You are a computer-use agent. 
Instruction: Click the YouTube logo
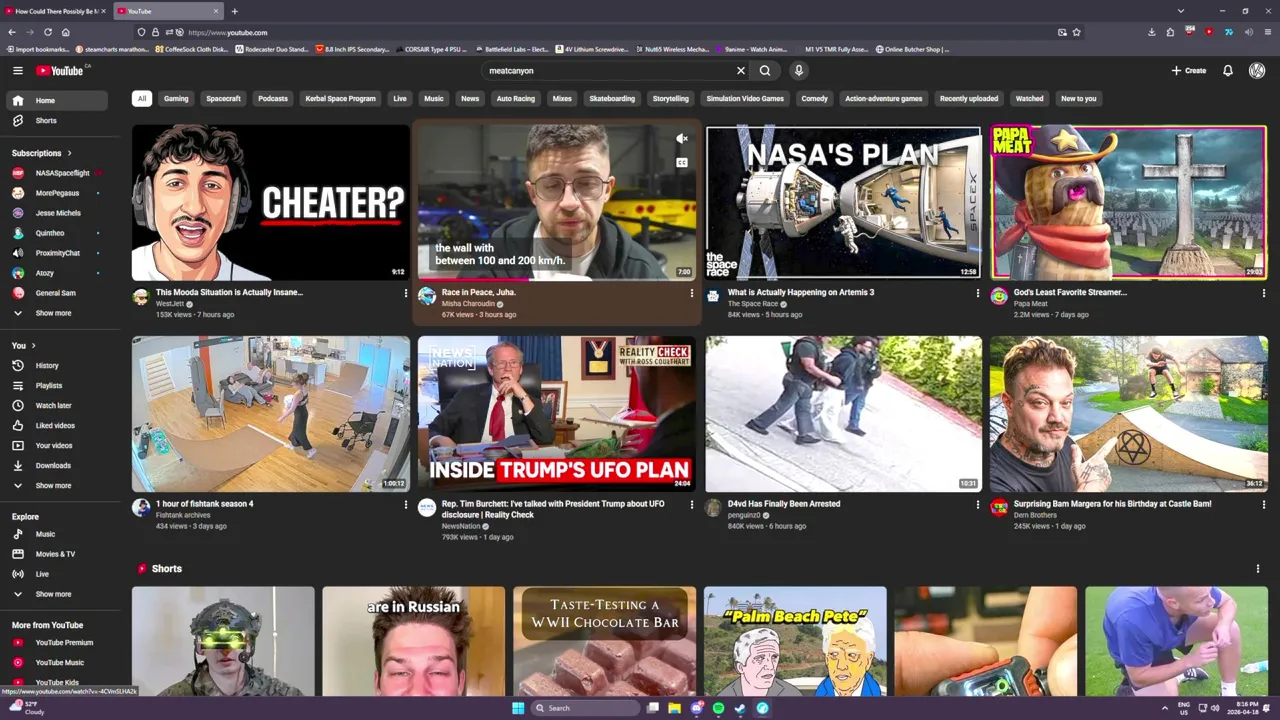tap(62, 70)
